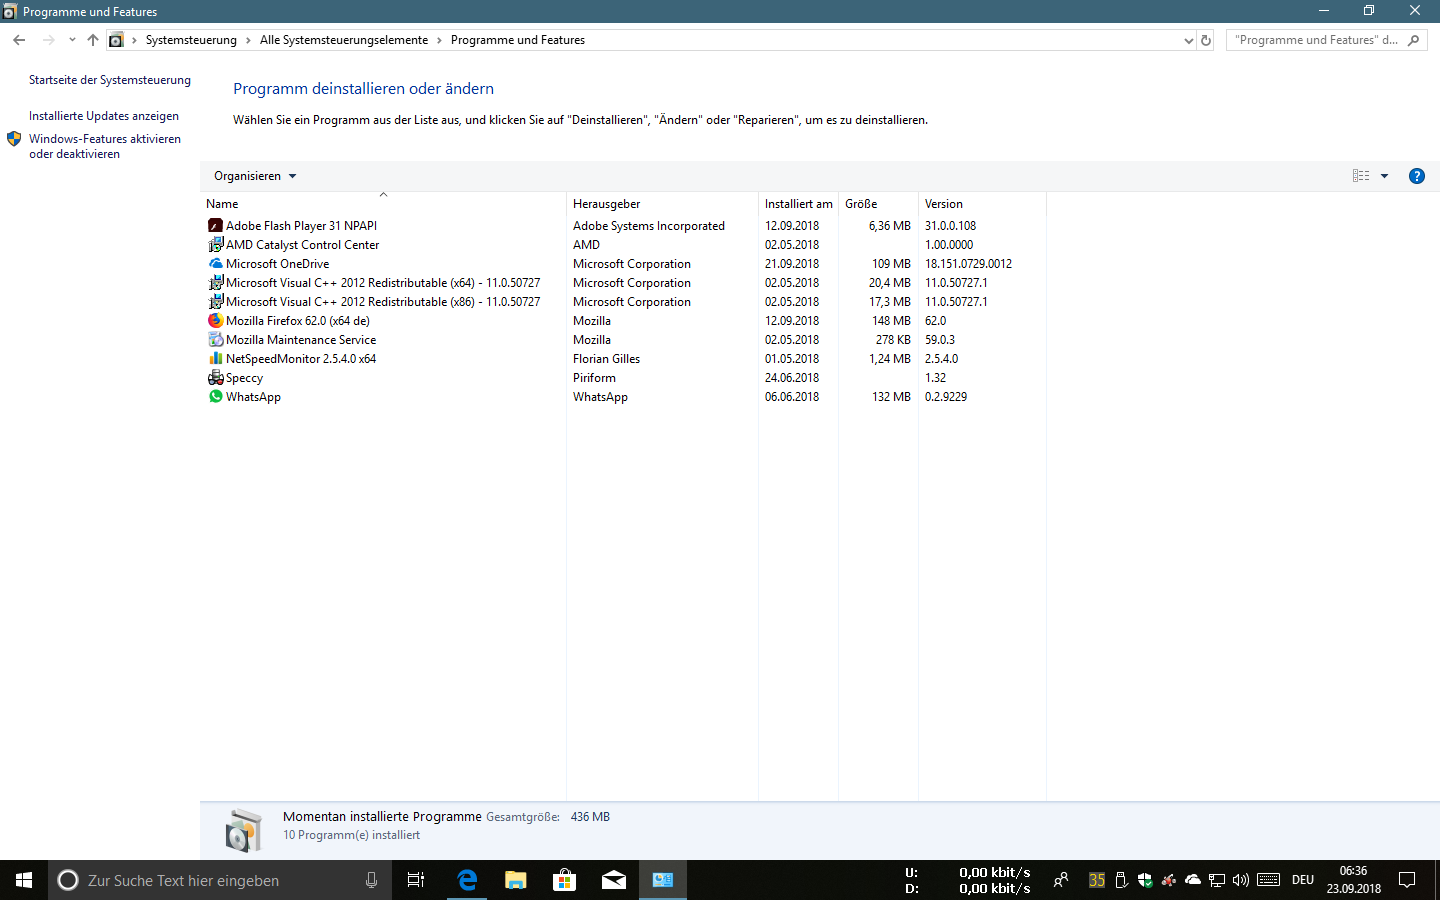Click the microphone icon in the search bar
The height and width of the screenshot is (900, 1440).
click(371, 880)
